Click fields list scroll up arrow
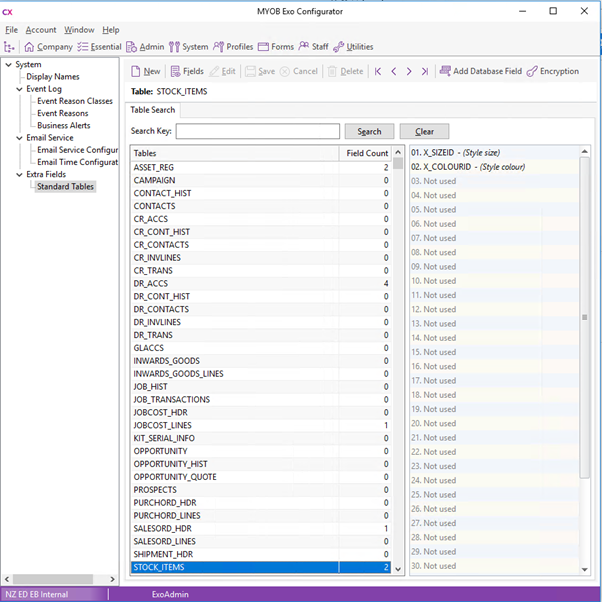The height and width of the screenshot is (602, 602). tap(585, 152)
